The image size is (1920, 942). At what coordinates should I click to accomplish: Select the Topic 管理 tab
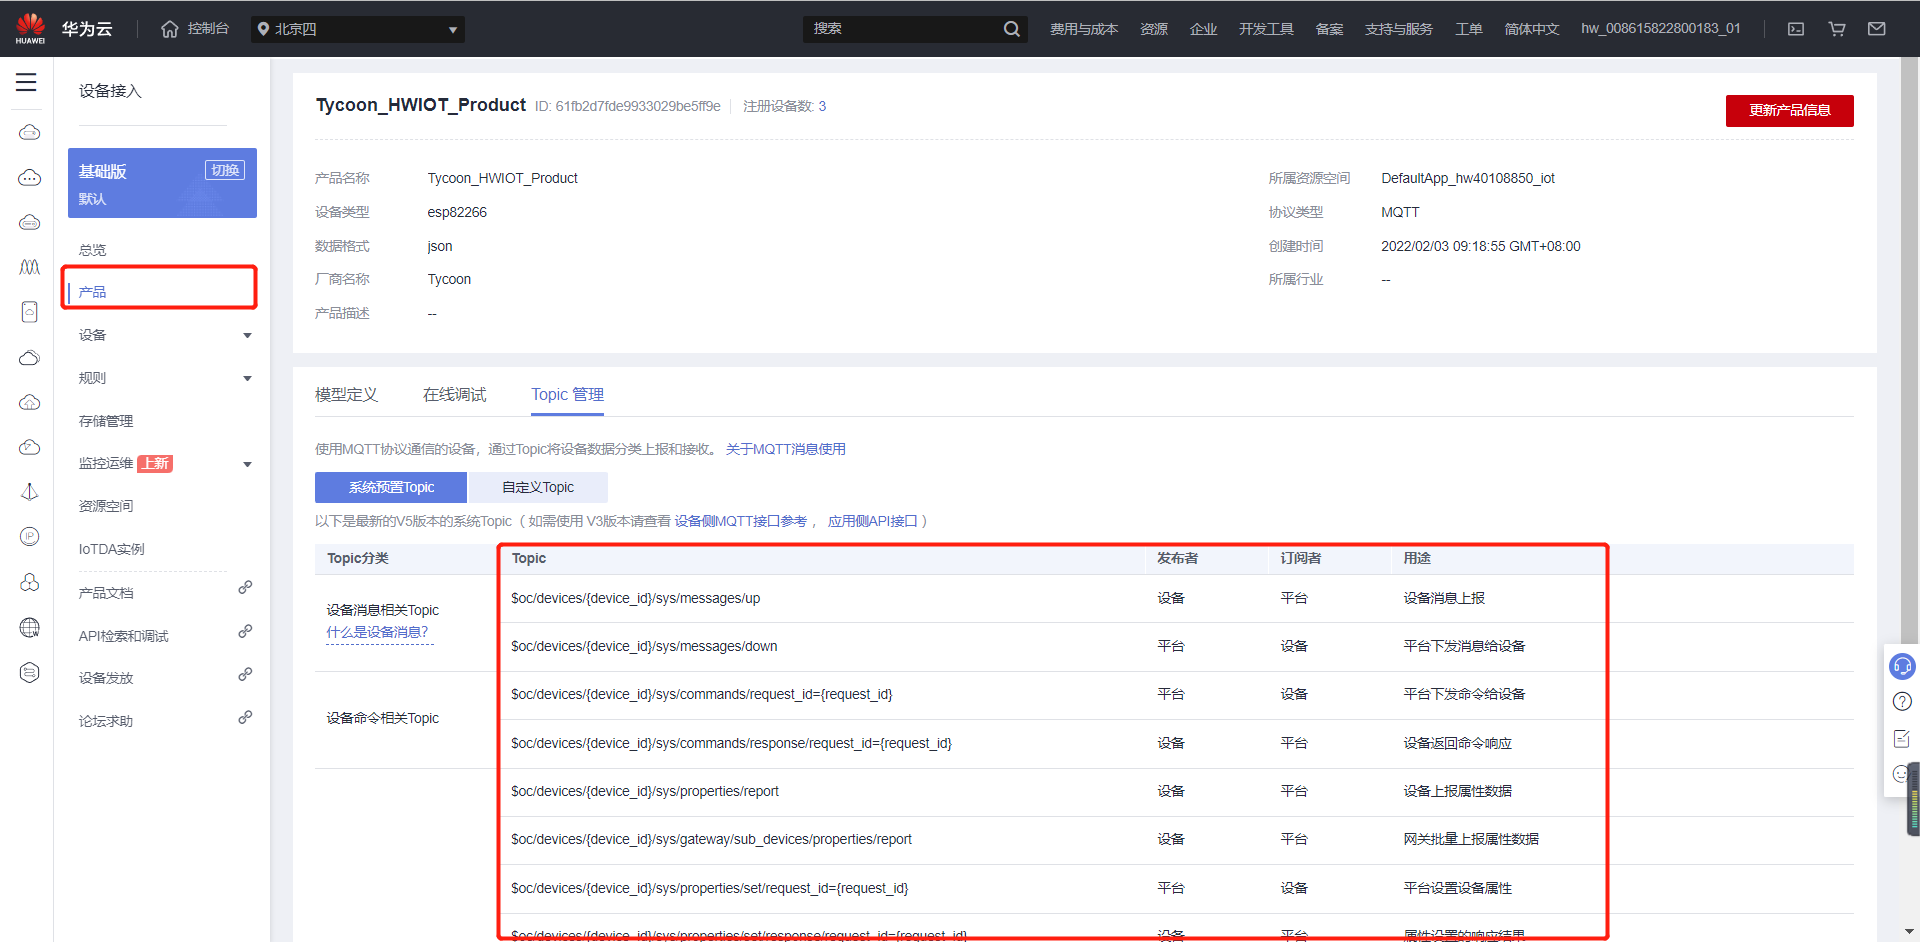point(567,395)
